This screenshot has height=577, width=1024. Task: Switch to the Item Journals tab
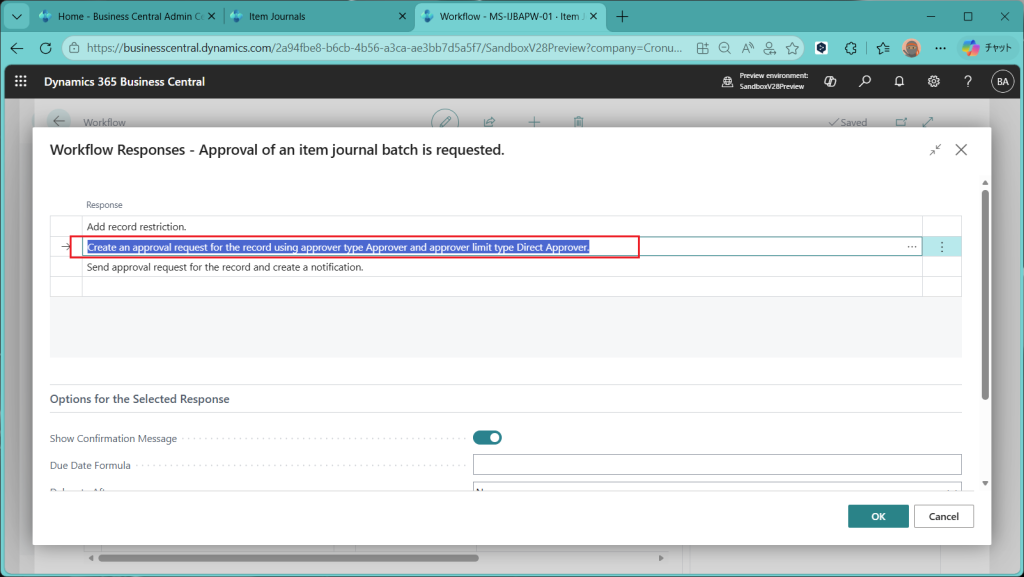click(x=315, y=16)
